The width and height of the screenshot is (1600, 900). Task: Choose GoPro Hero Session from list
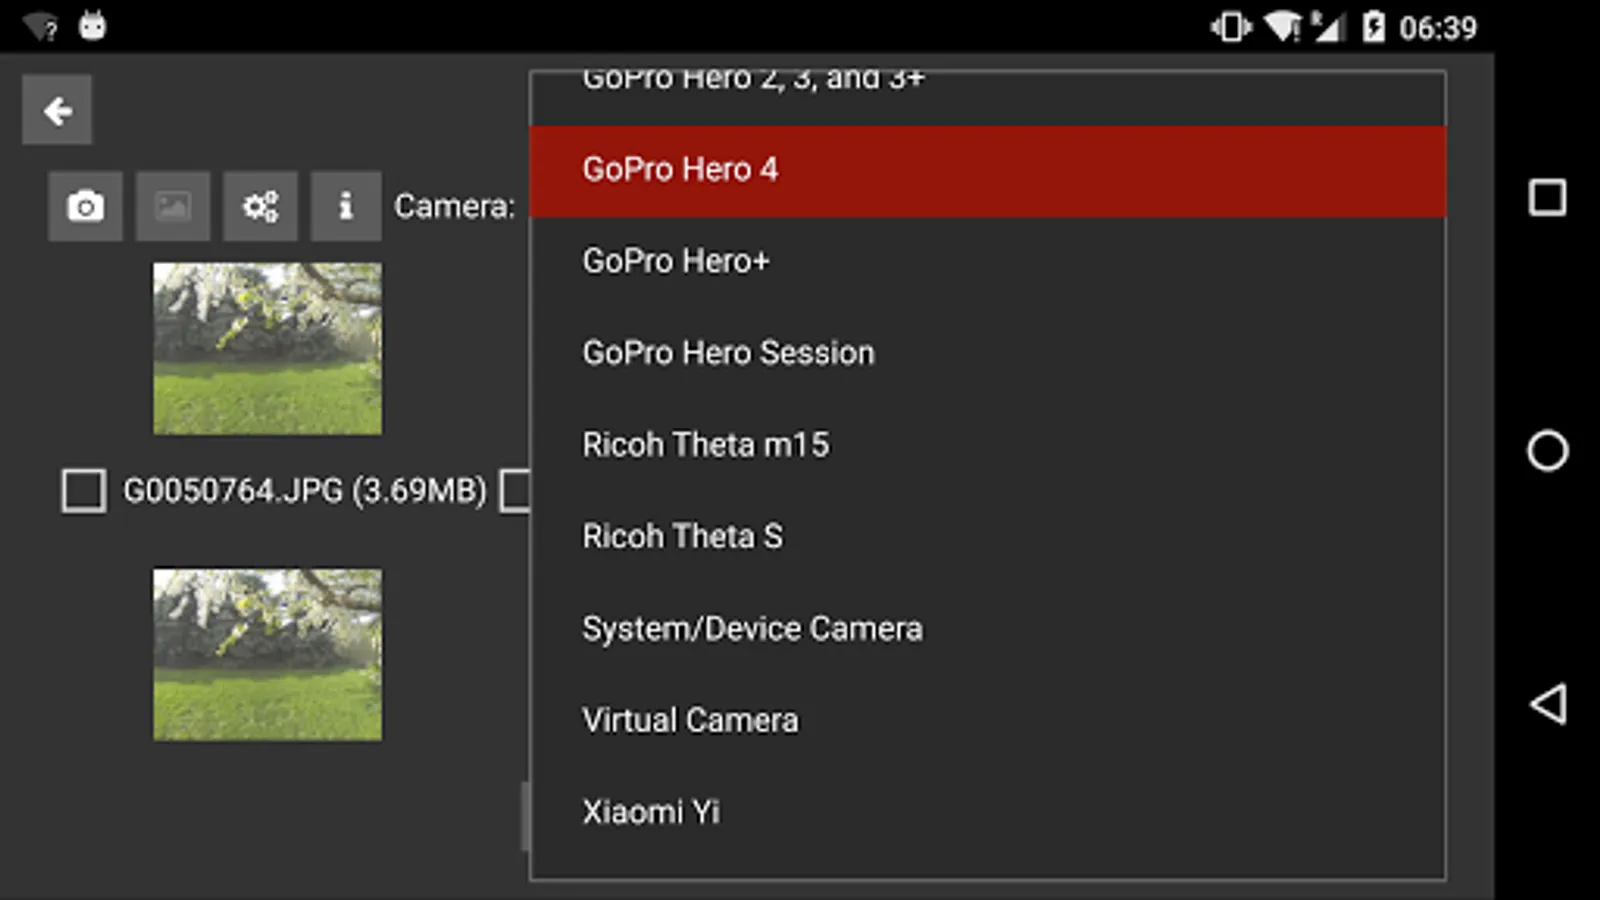pos(988,353)
